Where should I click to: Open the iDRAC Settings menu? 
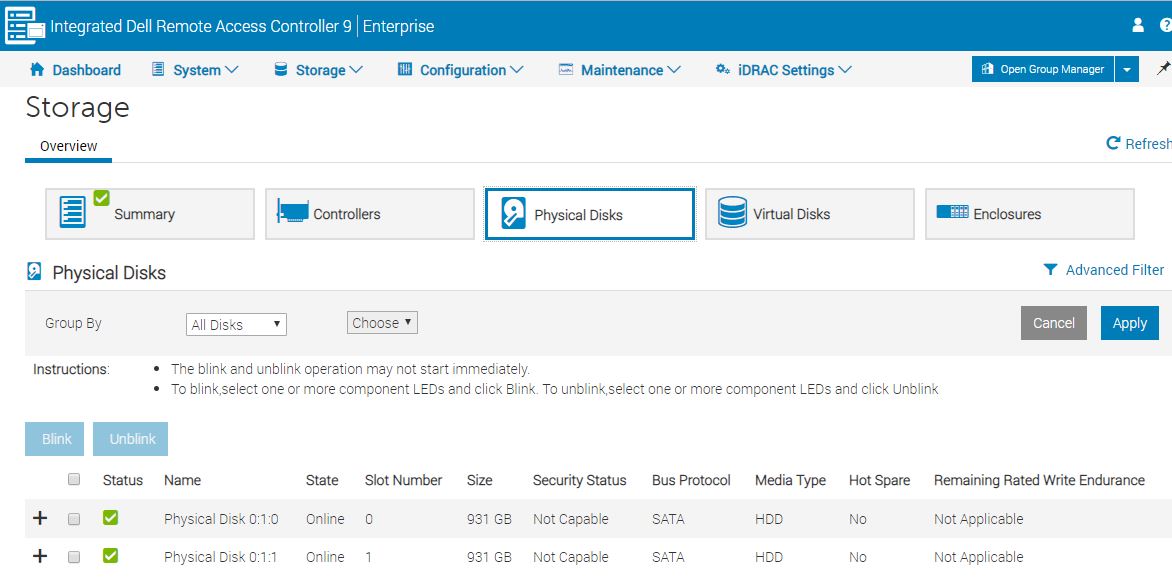tap(783, 70)
